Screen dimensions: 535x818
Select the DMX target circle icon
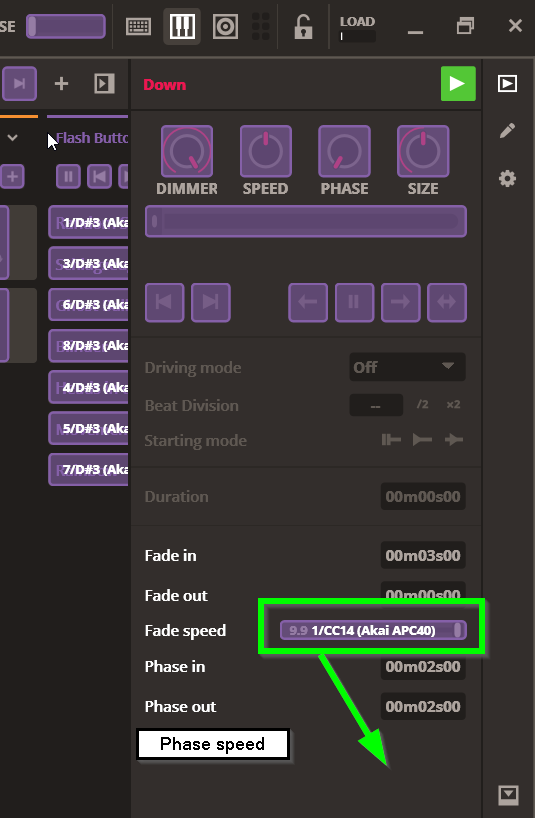click(x=225, y=26)
